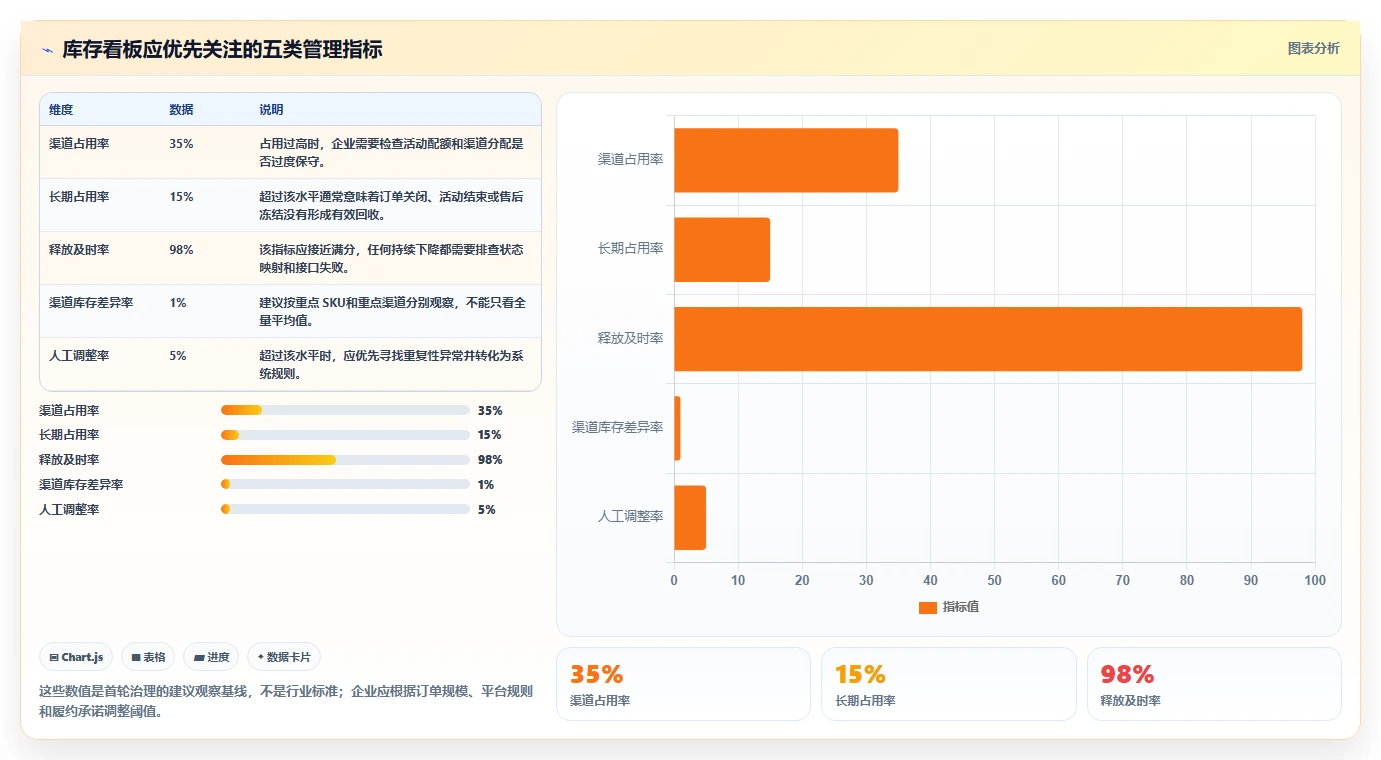Click the 人工调整率 bar in the chart
Viewport: 1381px width, 760px height.
coord(690,517)
